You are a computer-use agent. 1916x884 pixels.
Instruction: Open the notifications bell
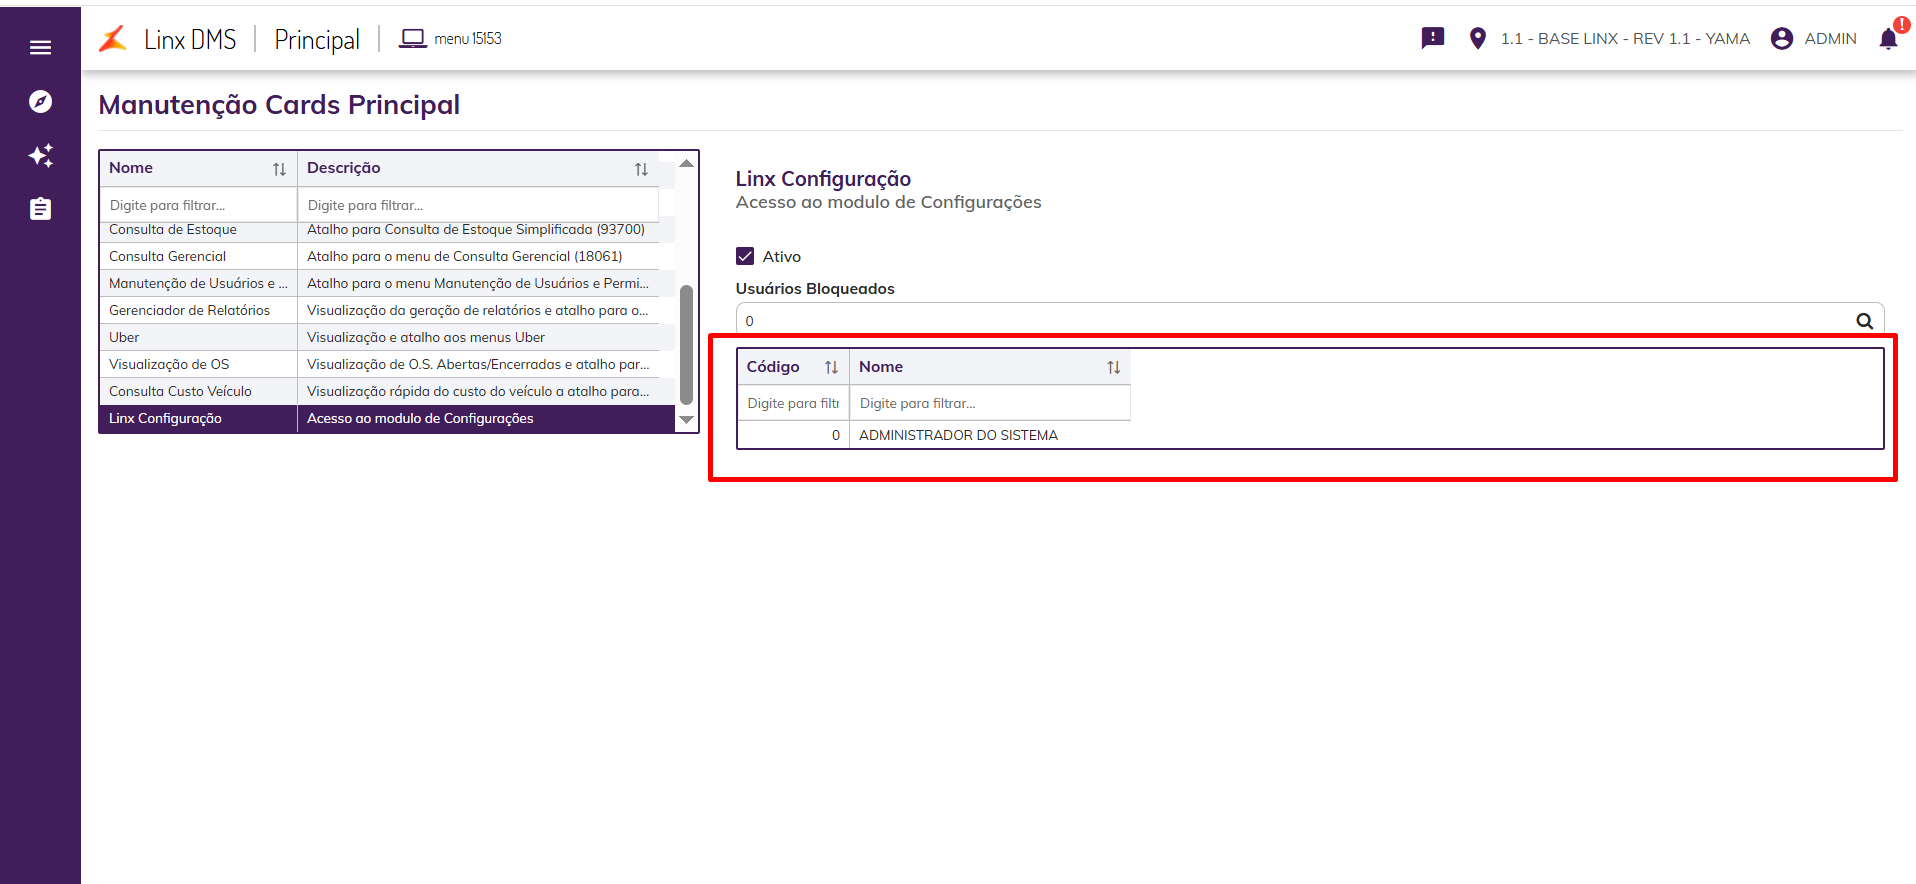[1888, 38]
